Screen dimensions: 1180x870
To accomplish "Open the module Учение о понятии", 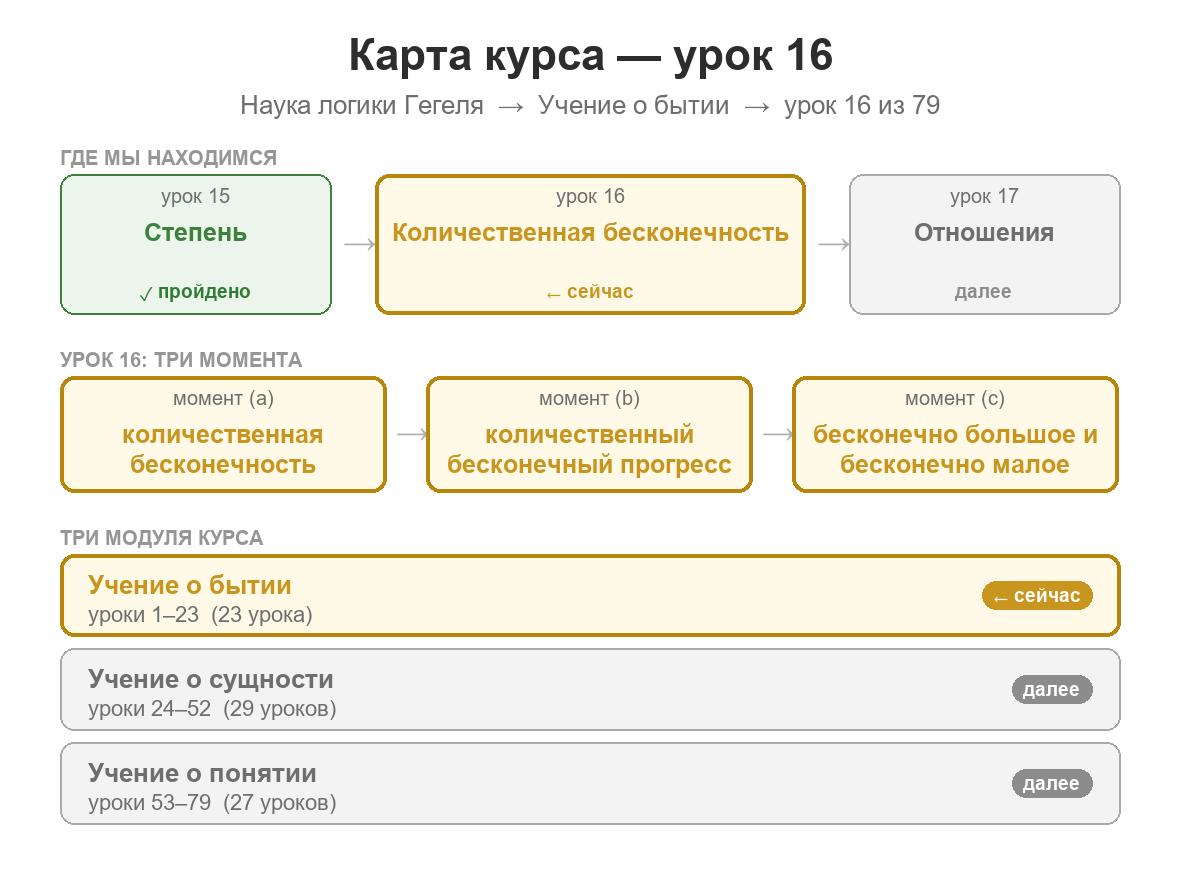I will 590,783.
